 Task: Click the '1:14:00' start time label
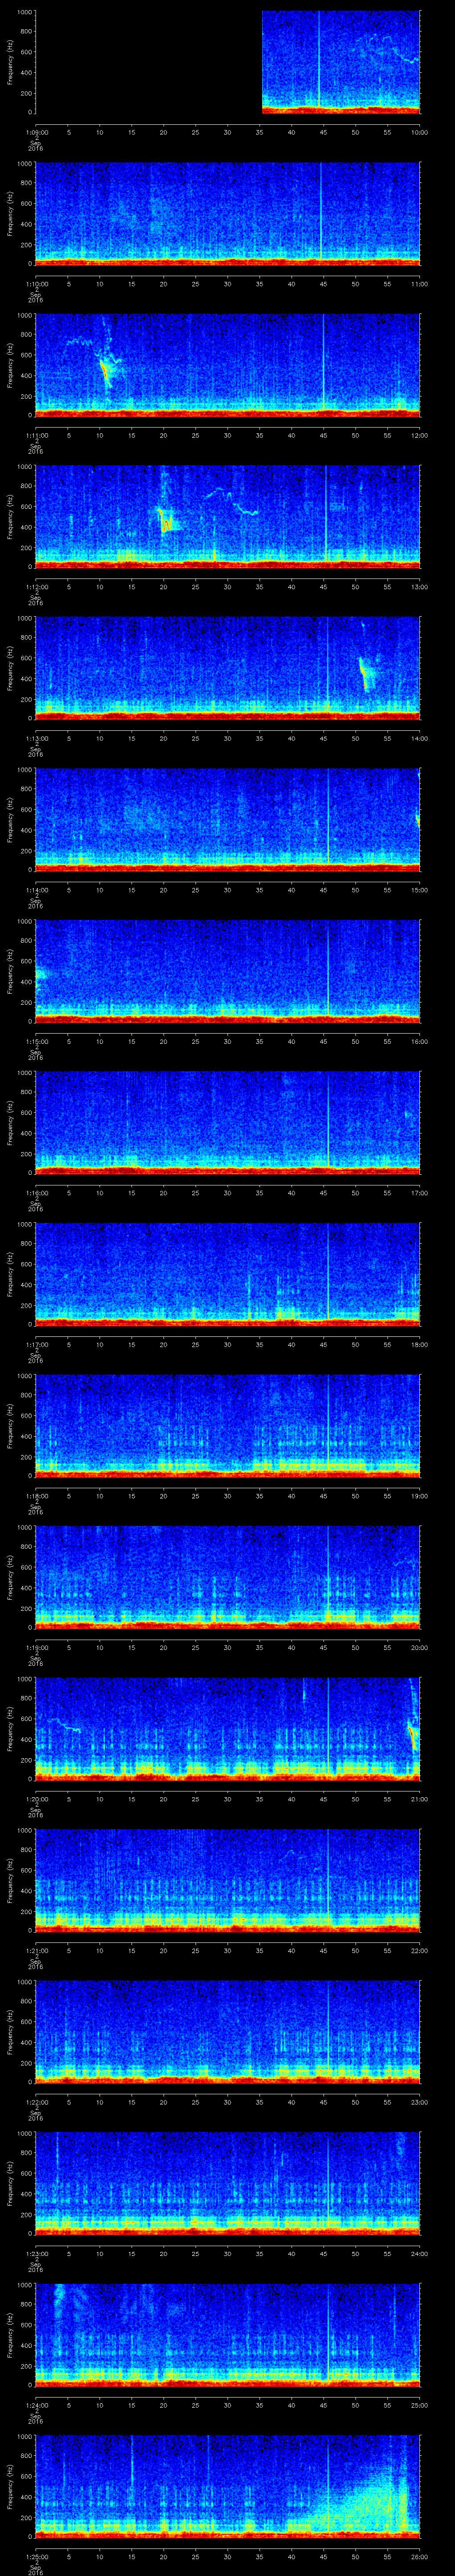click(x=36, y=890)
